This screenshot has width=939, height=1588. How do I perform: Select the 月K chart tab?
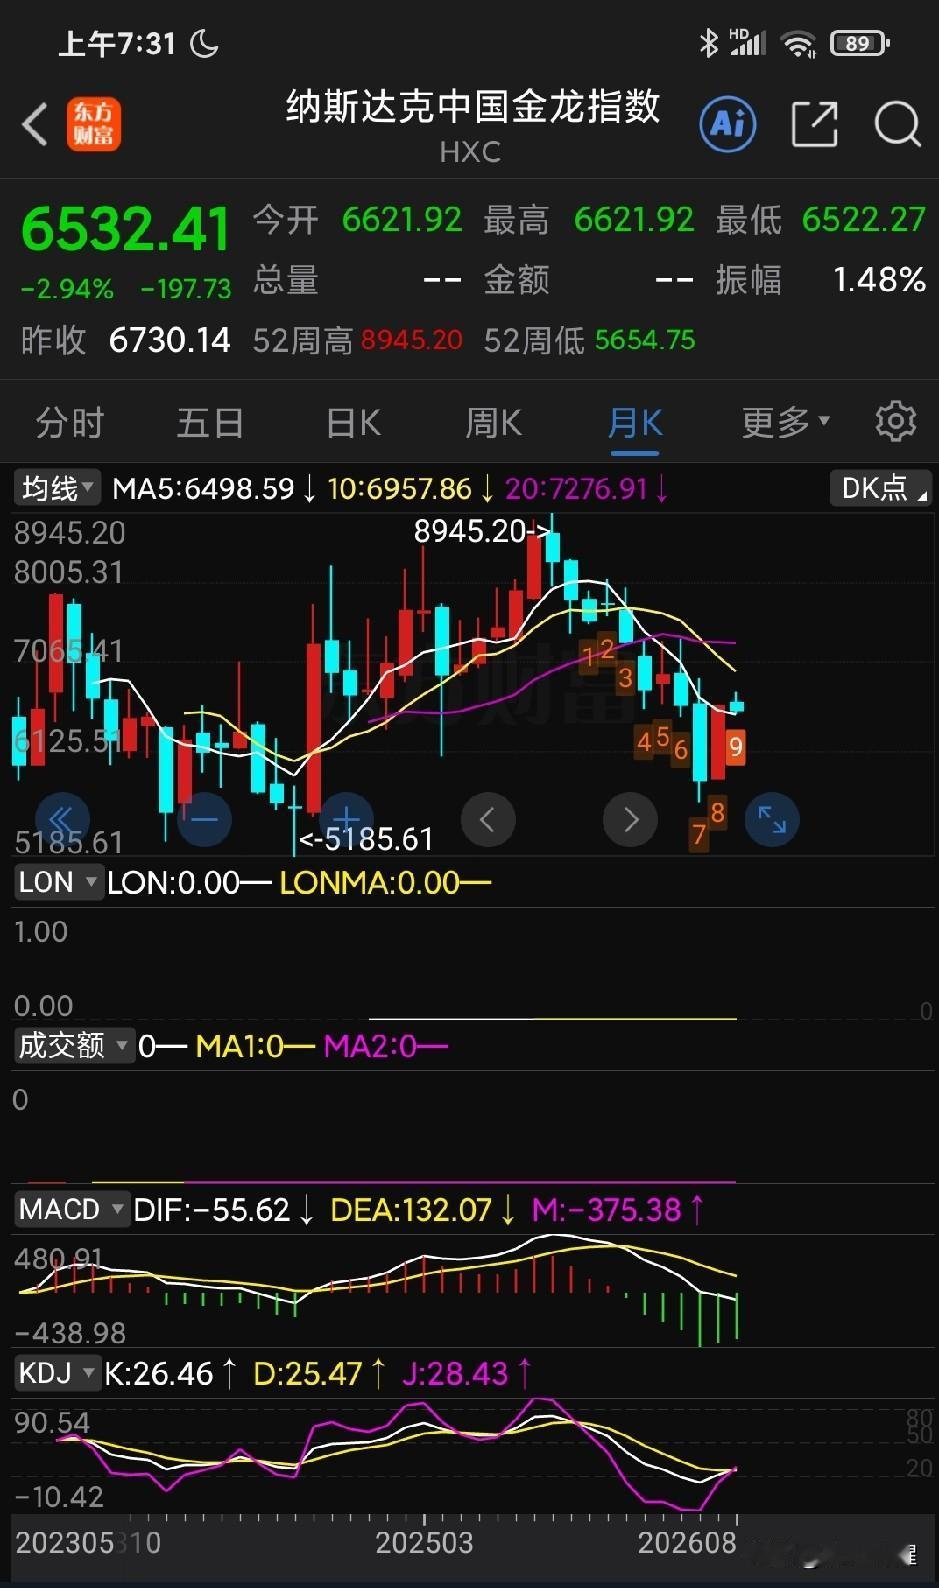pyautogui.click(x=635, y=423)
